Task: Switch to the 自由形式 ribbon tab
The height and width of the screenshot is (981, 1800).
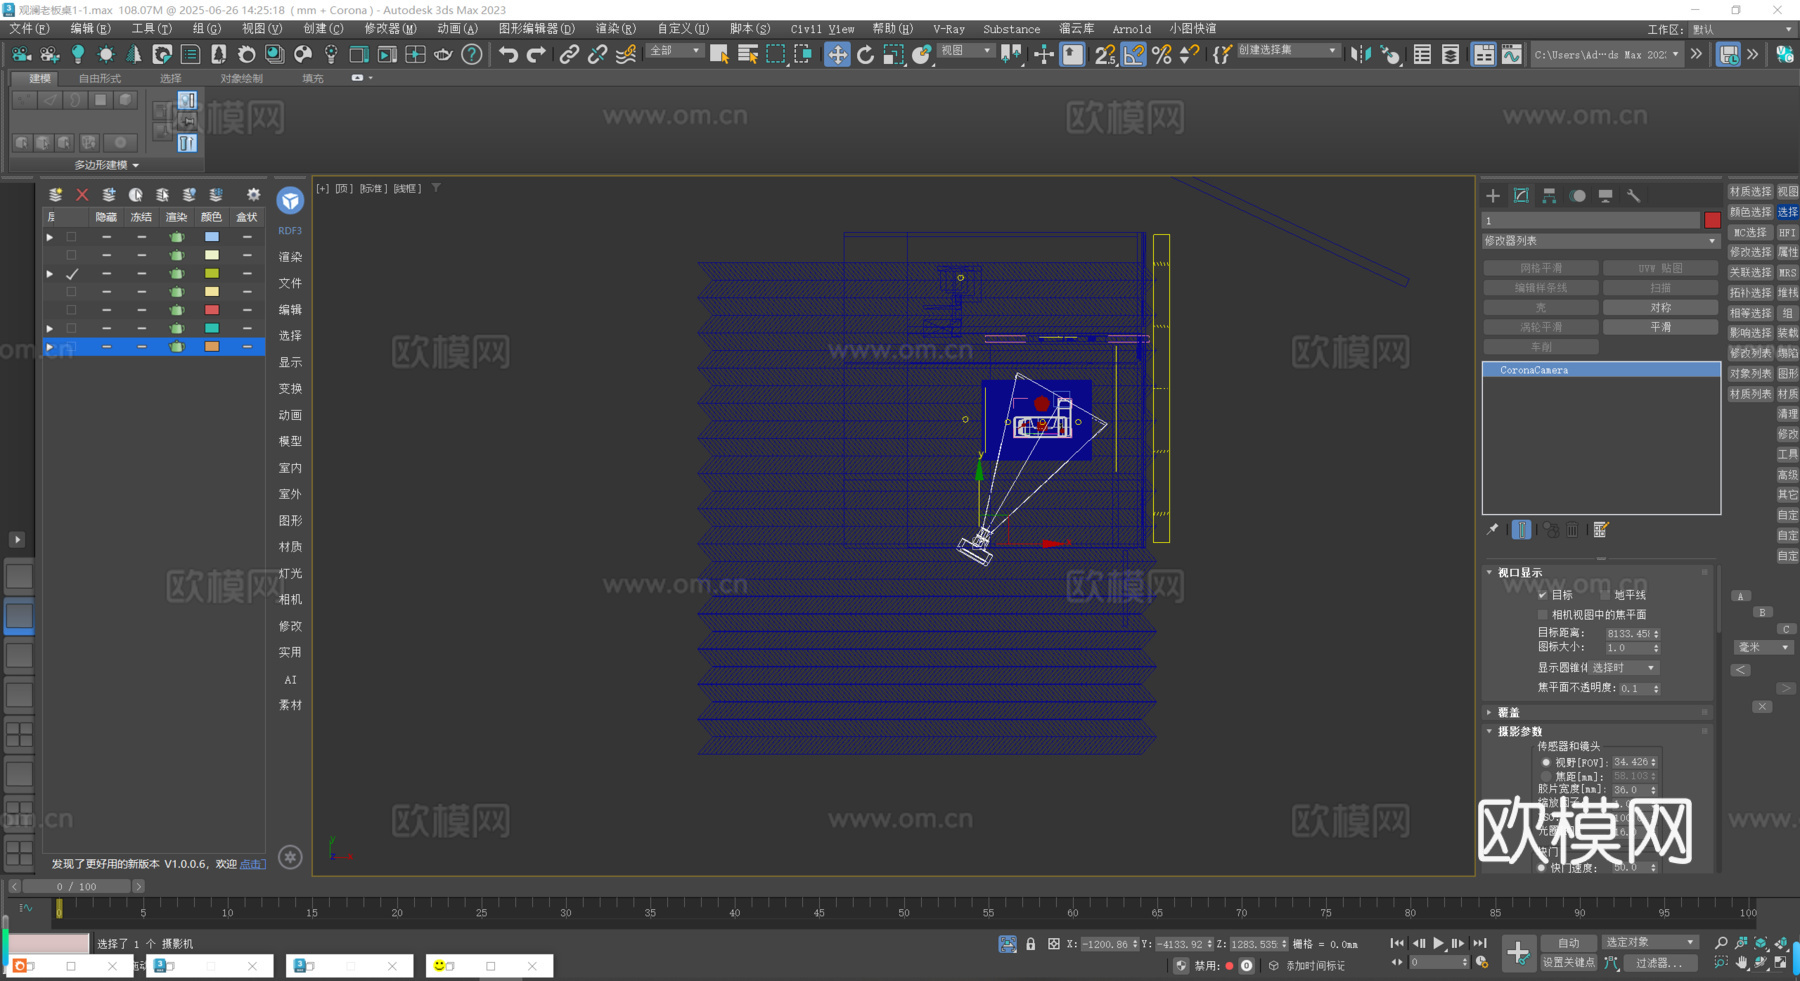Action: (x=100, y=78)
